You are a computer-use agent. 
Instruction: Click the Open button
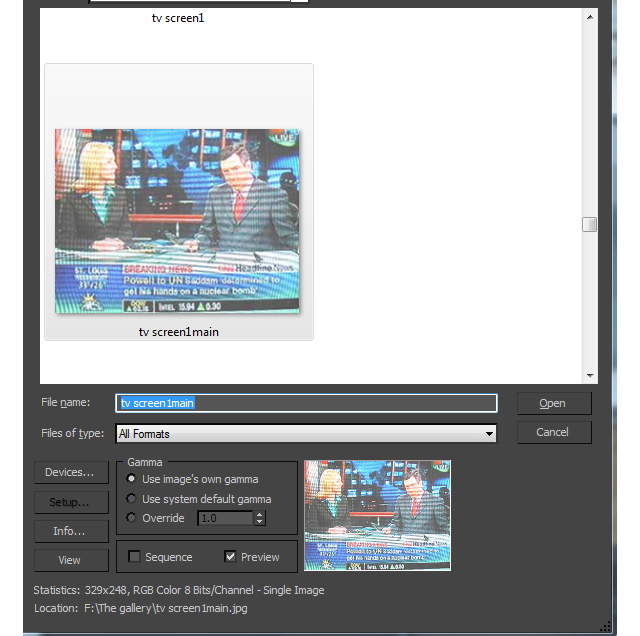[554, 403]
